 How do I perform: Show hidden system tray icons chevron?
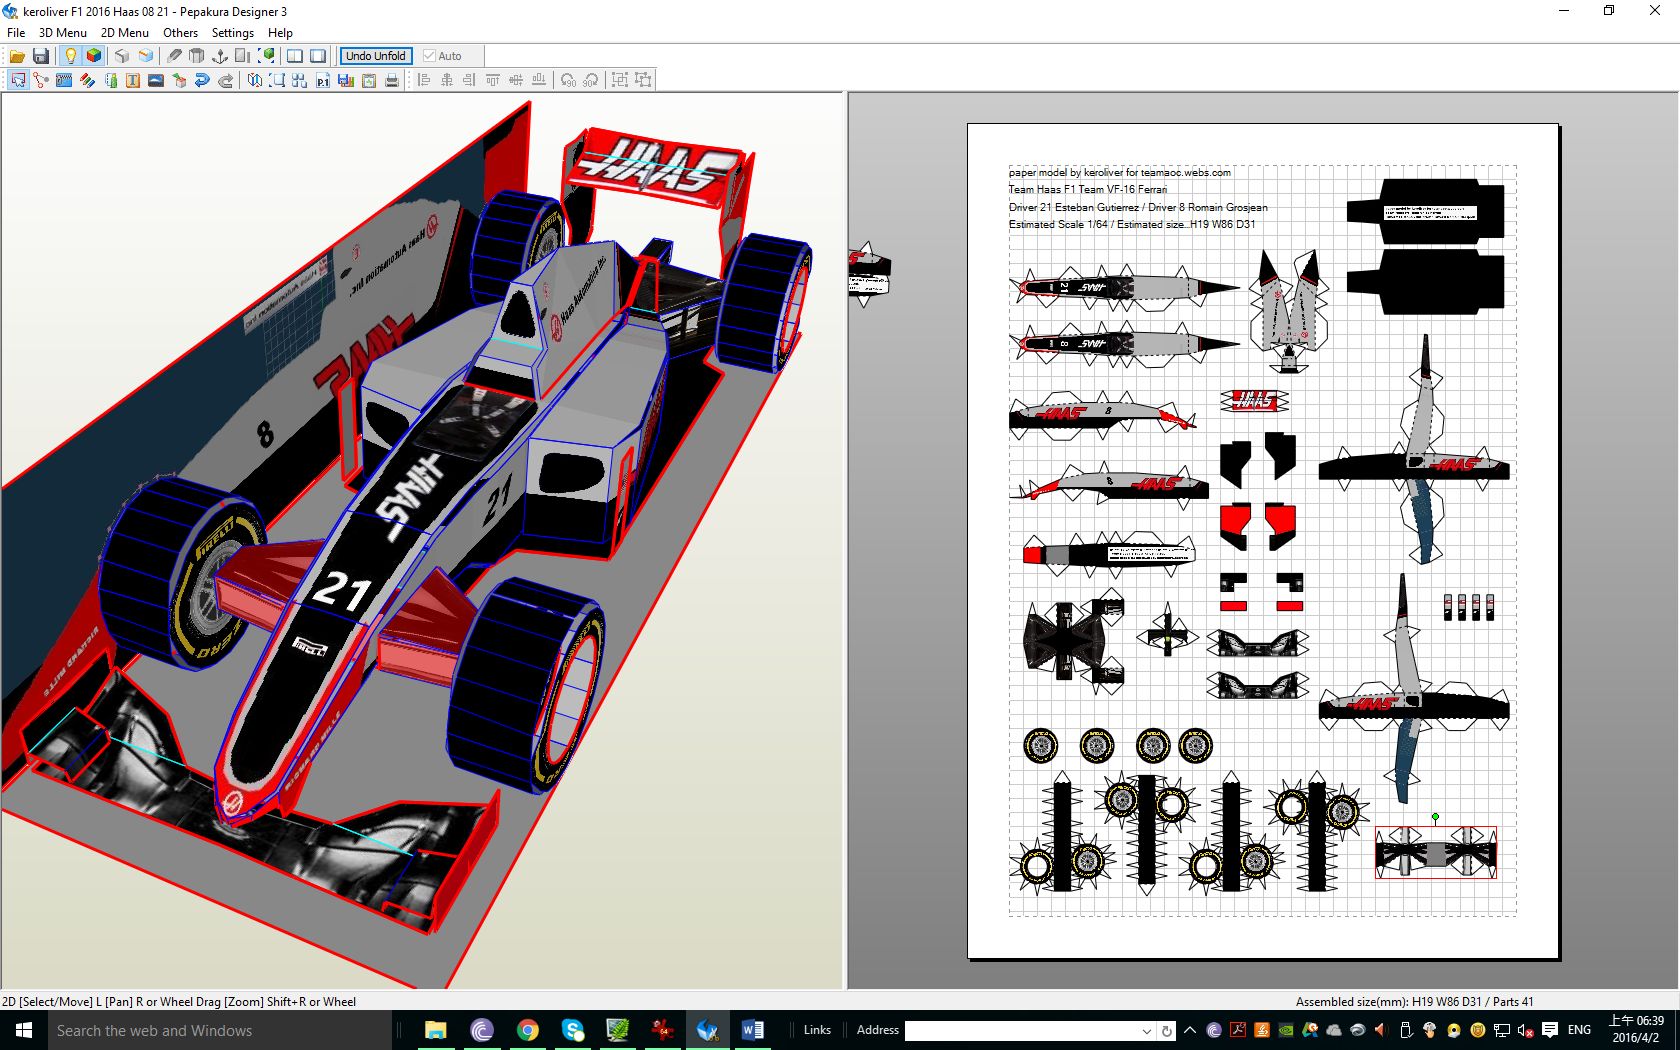tap(1190, 1030)
